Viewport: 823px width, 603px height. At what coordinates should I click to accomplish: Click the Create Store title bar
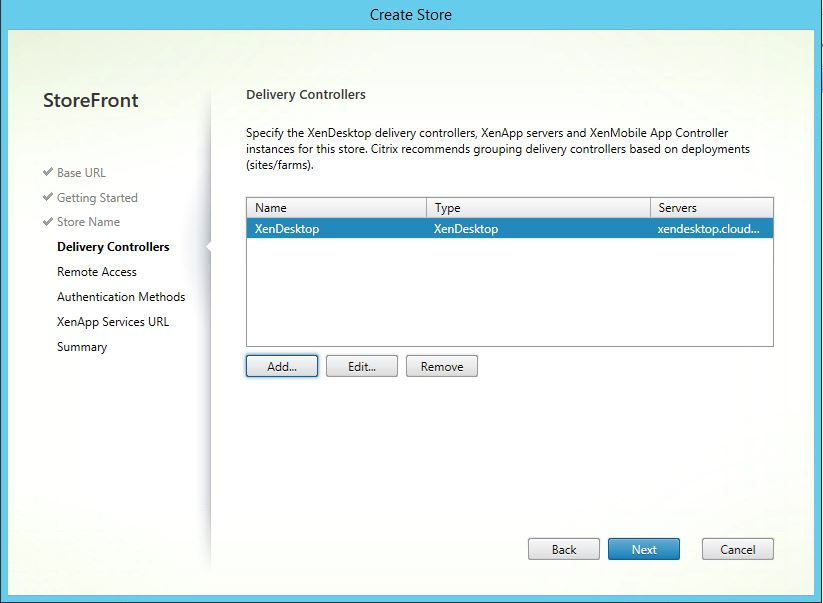click(410, 15)
